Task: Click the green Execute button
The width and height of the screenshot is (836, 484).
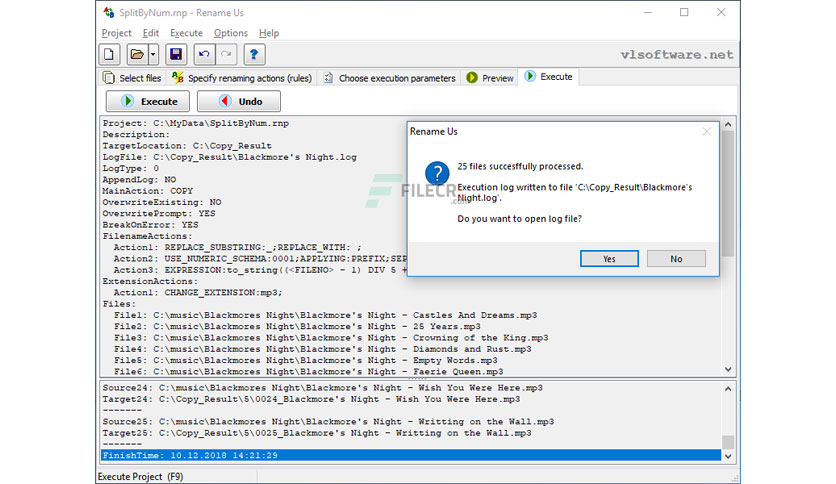Action: point(148,101)
